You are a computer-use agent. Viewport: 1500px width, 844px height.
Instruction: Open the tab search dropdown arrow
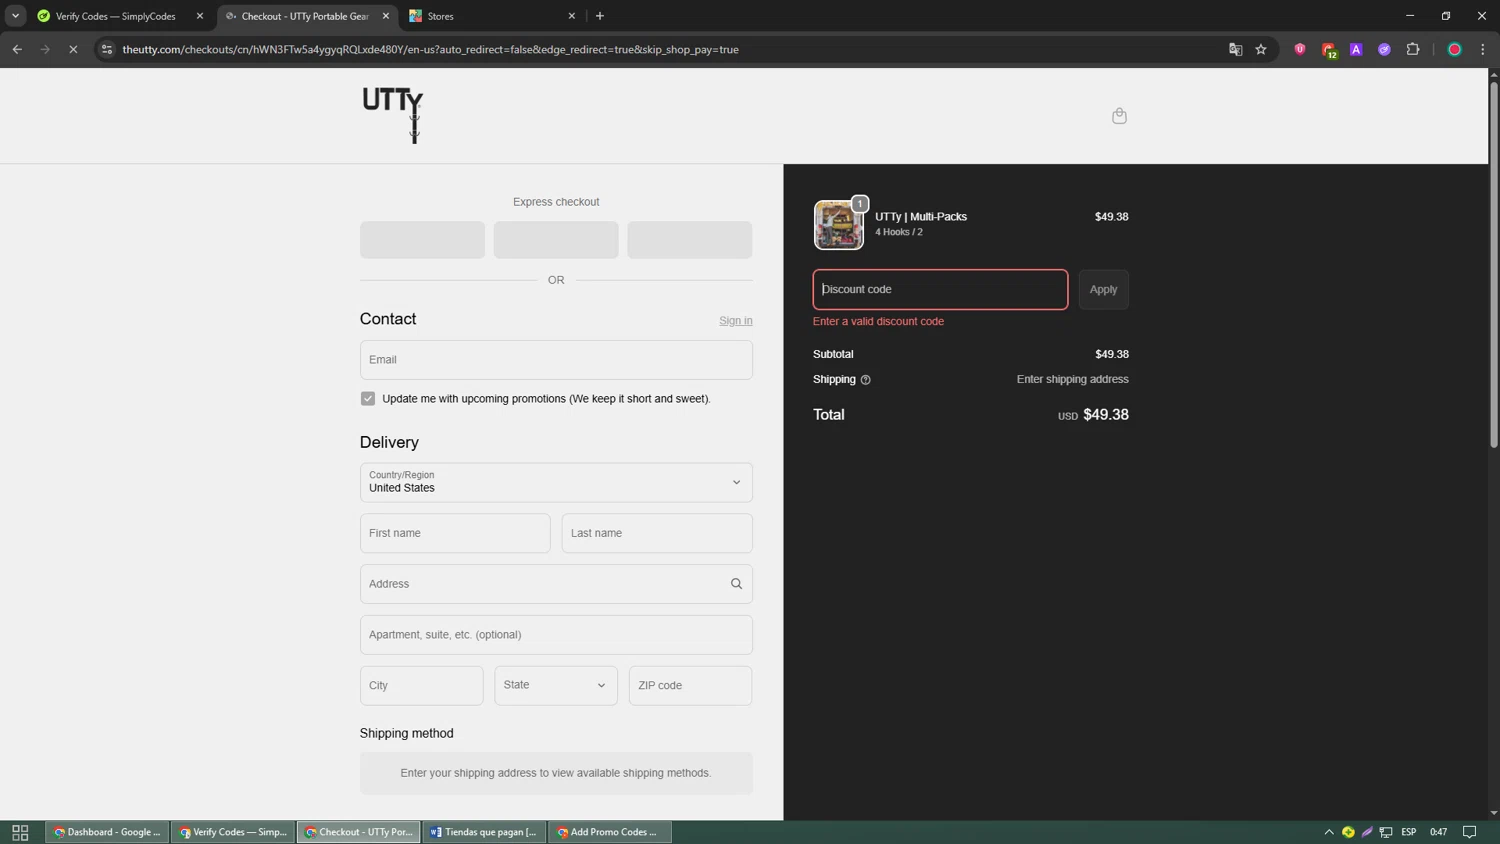pos(15,16)
